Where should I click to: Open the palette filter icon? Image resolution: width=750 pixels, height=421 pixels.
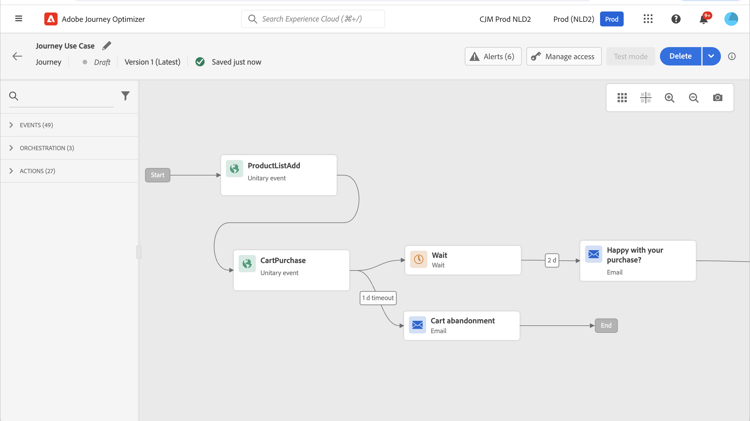pyautogui.click(x=125, y=96)
